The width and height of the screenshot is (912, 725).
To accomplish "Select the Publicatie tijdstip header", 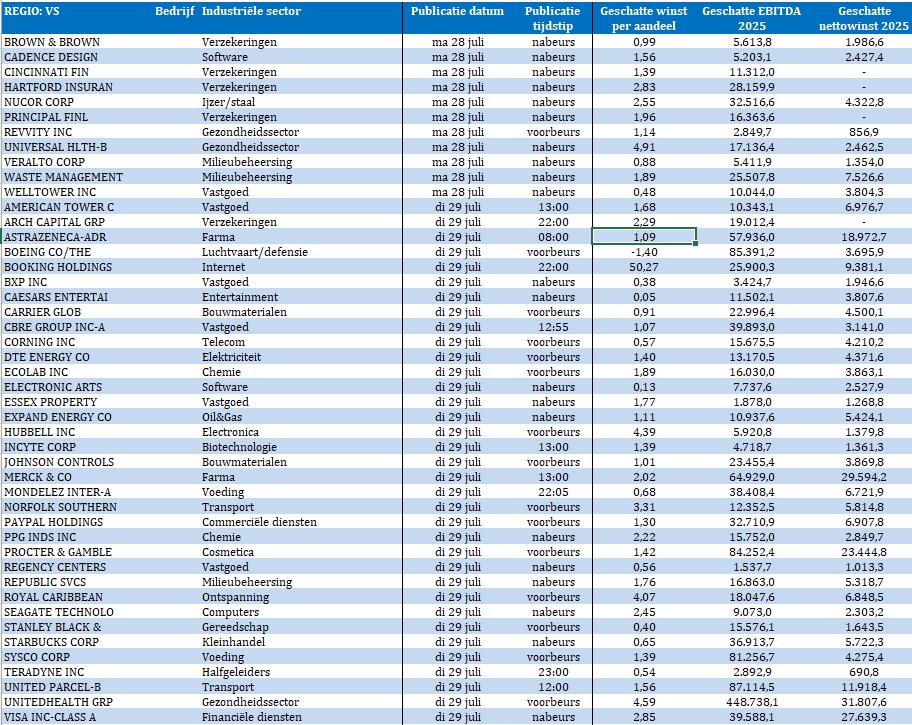I will click(553, 19).
